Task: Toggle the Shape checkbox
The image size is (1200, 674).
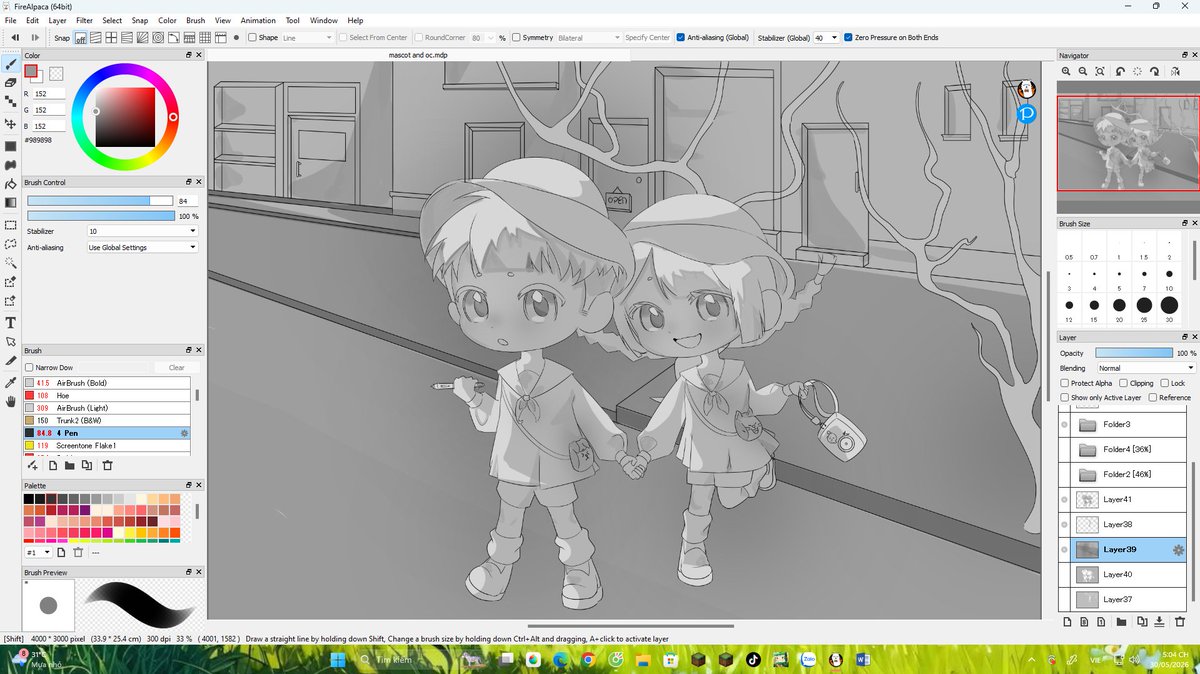Action: click(x=252, y=38)
